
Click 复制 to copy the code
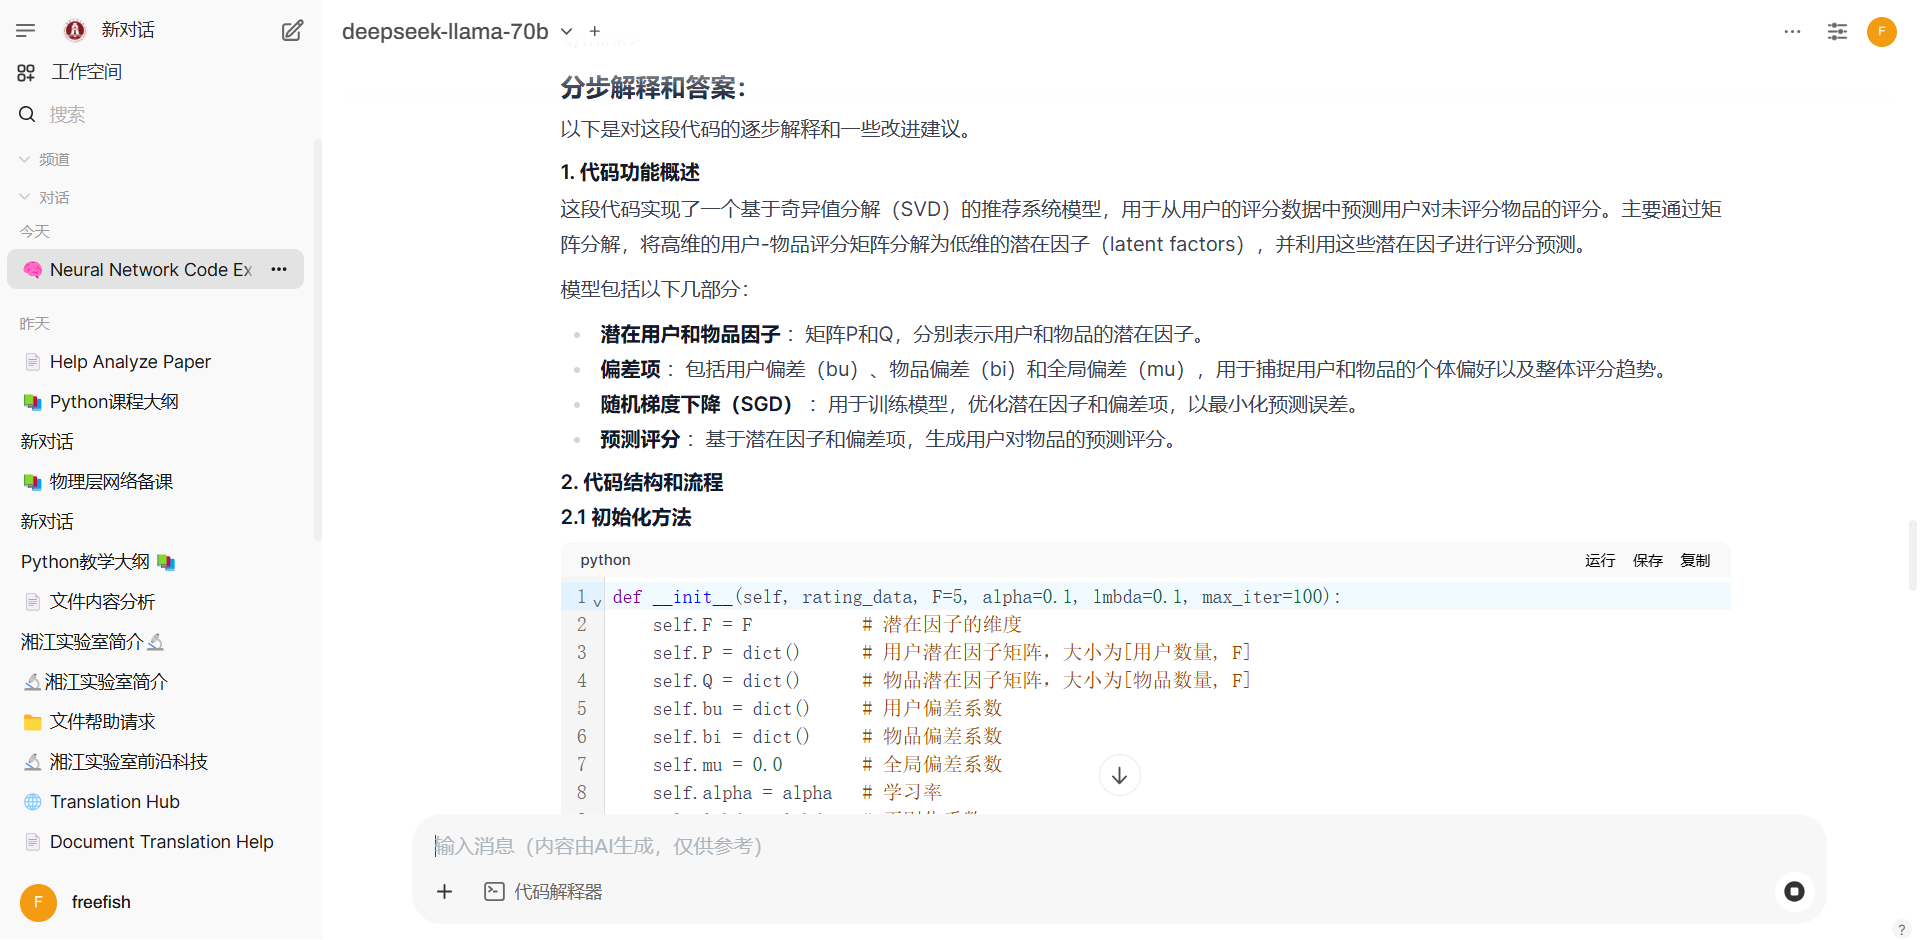click(1695, 561)
